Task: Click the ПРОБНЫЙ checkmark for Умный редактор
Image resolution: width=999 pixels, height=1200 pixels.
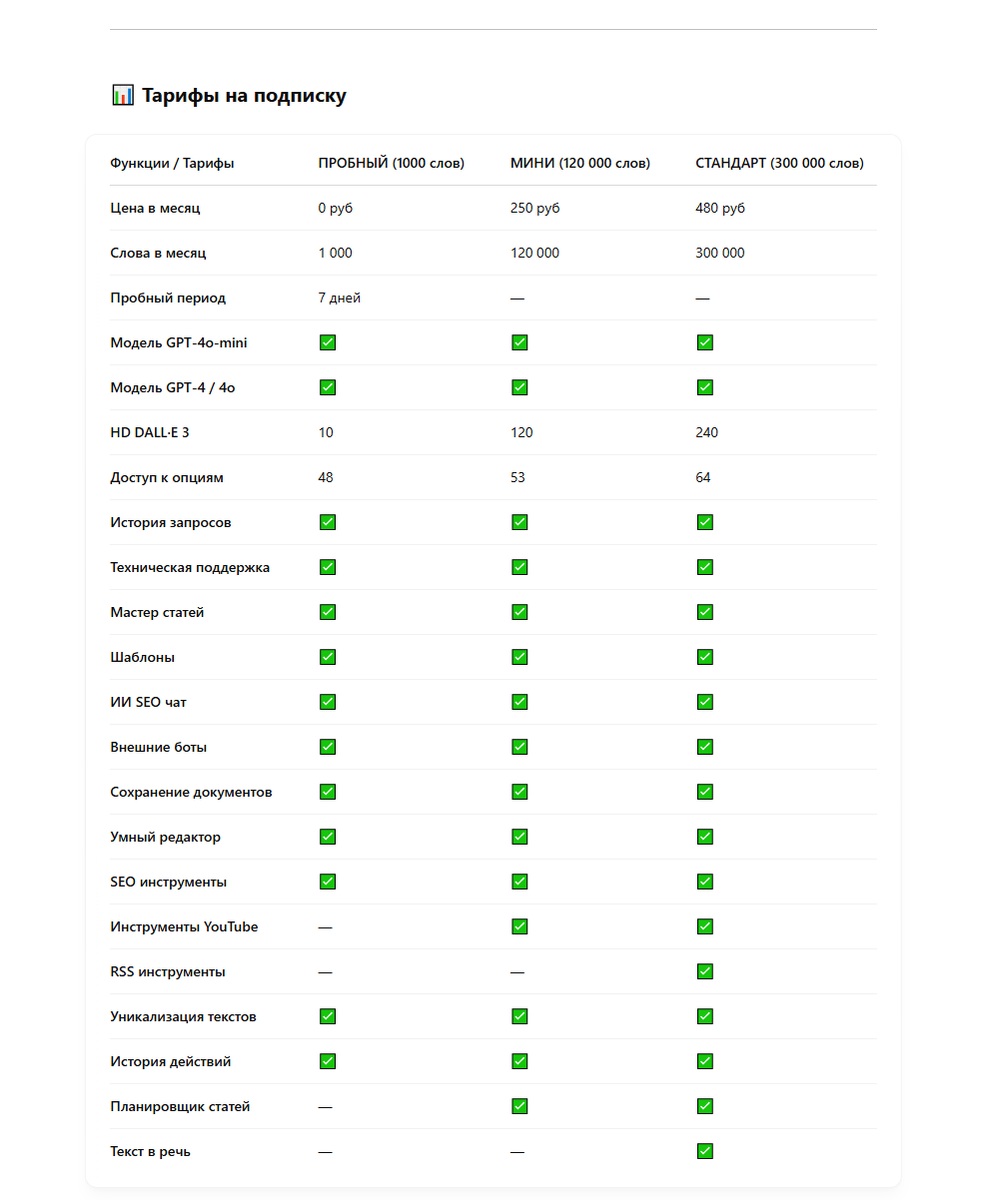Action: (x=327, y=836)
